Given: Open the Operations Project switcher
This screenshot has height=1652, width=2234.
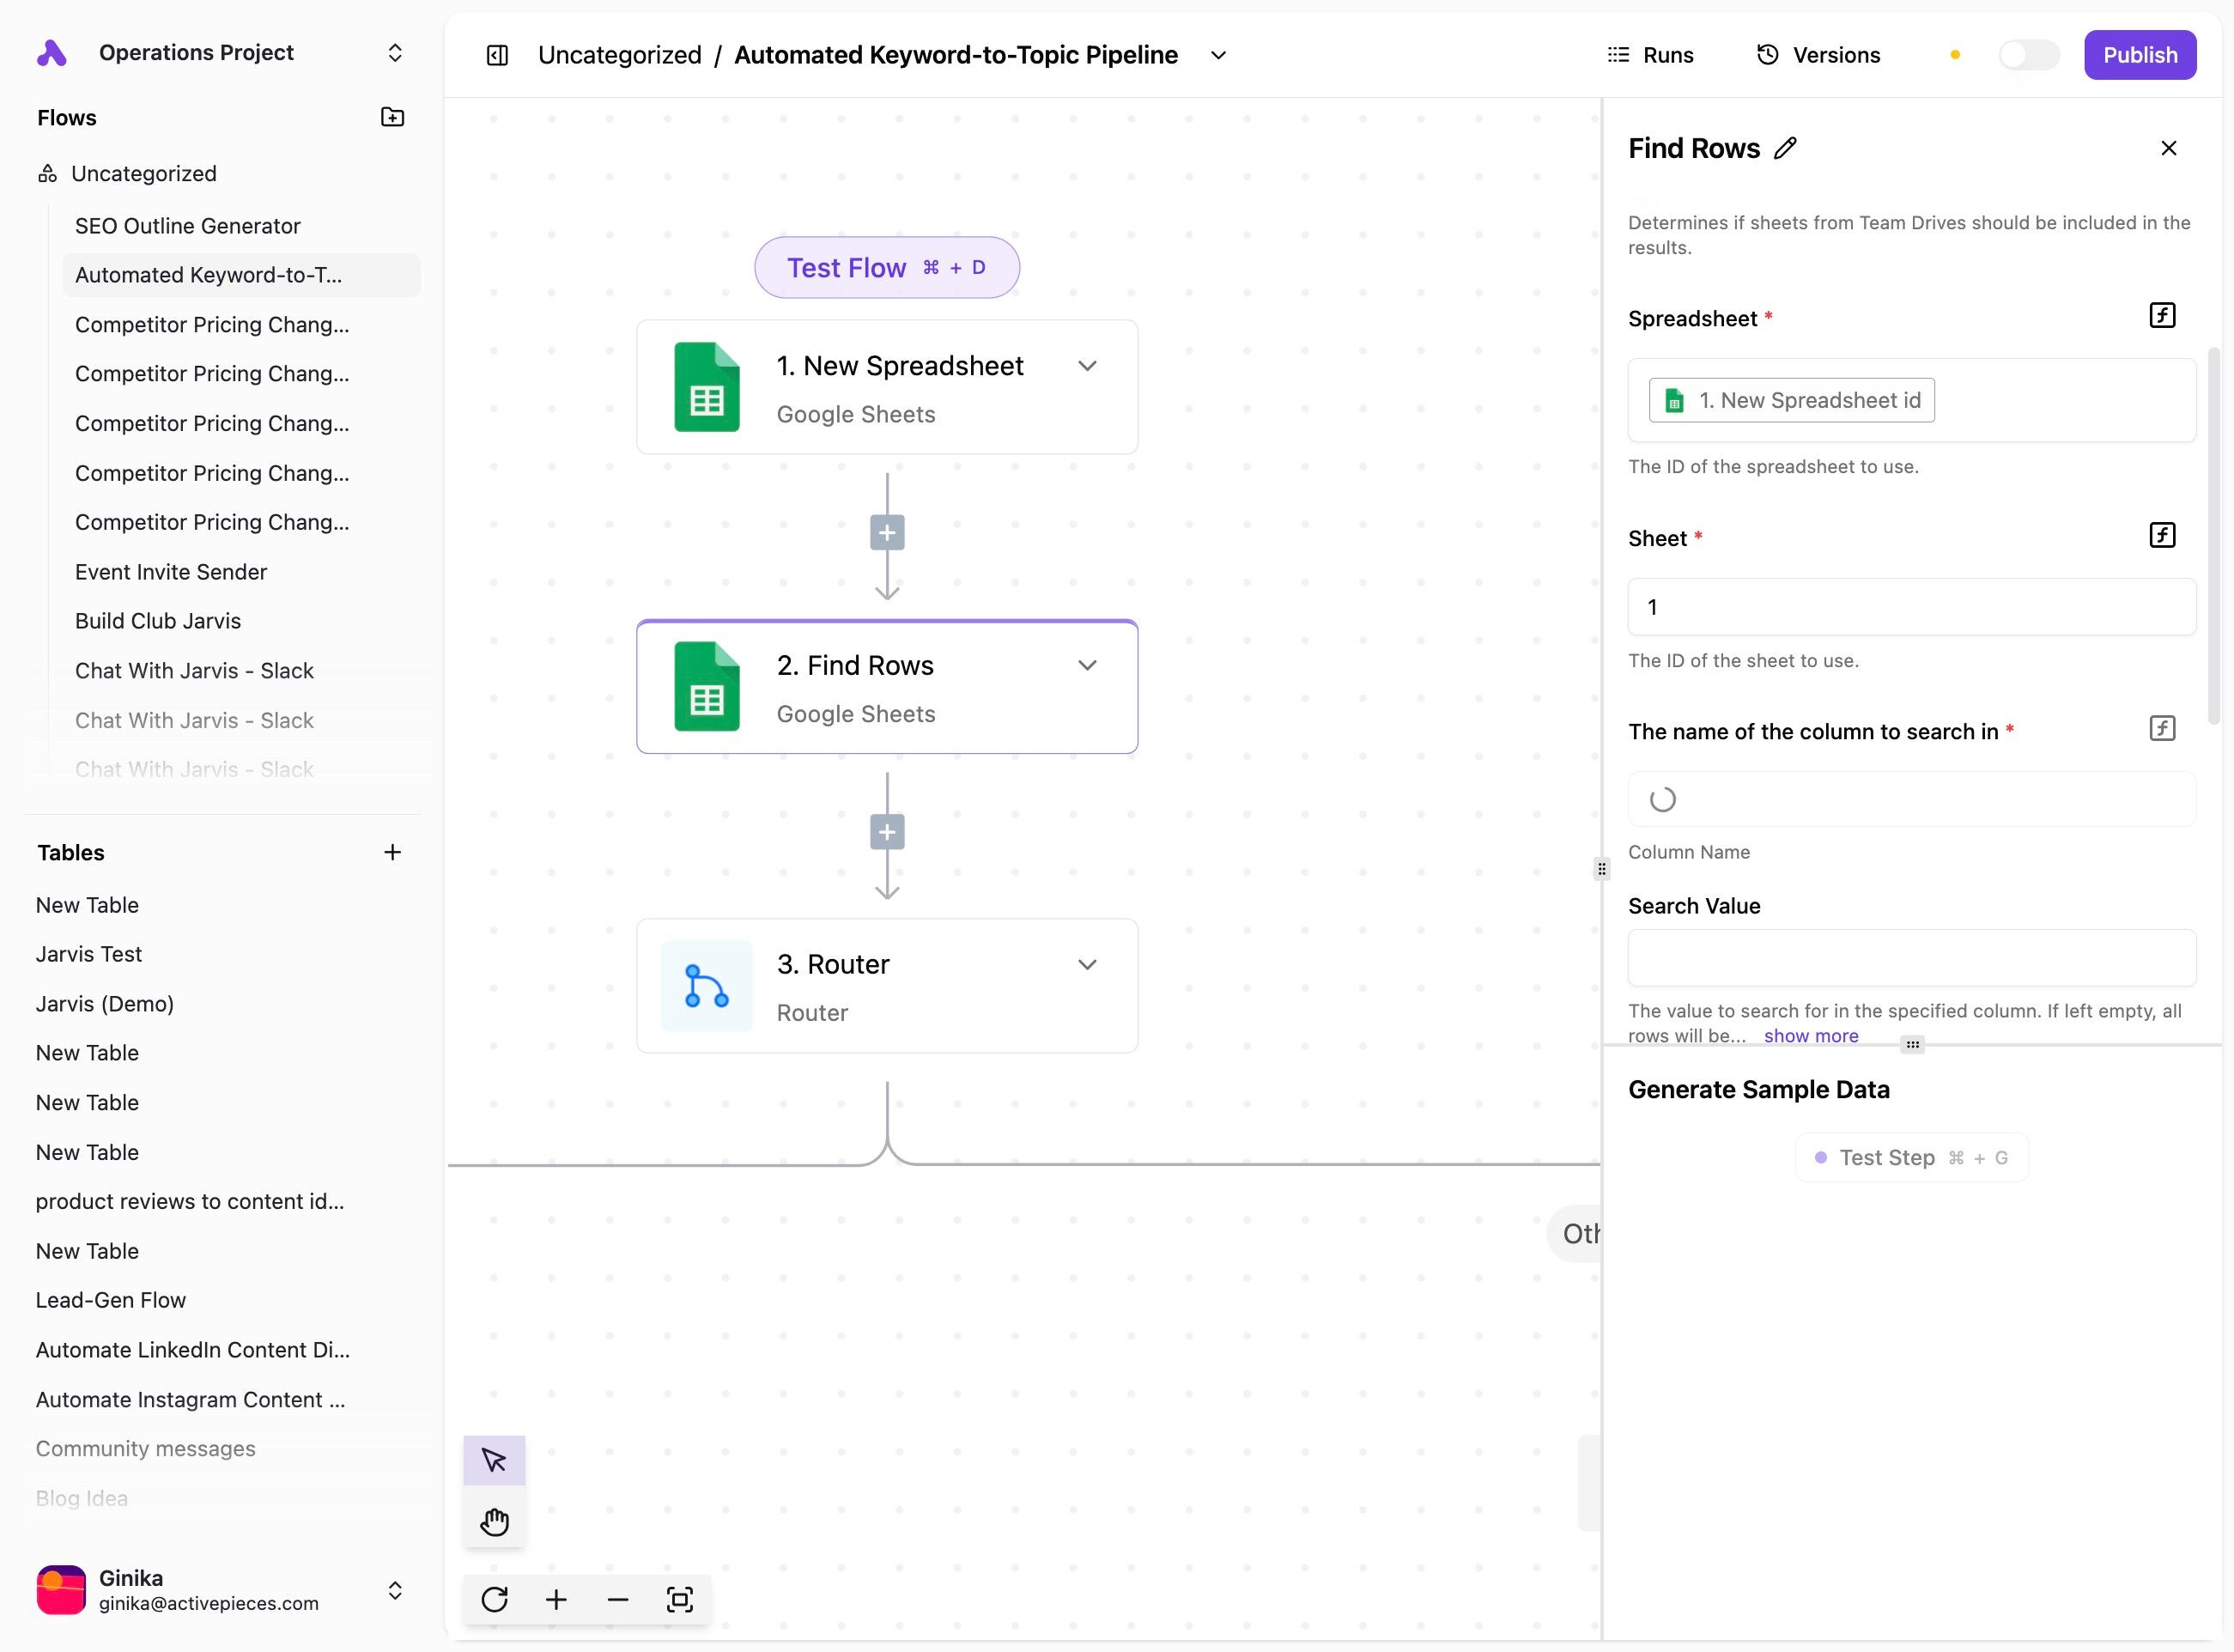Looking at the screenshot, I should click(395, 52).
